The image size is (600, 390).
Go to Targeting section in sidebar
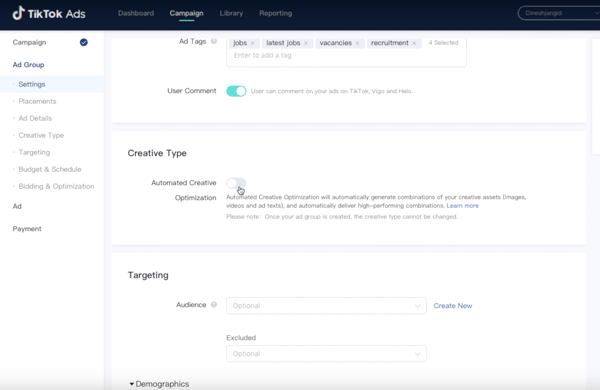pos(34,152)
